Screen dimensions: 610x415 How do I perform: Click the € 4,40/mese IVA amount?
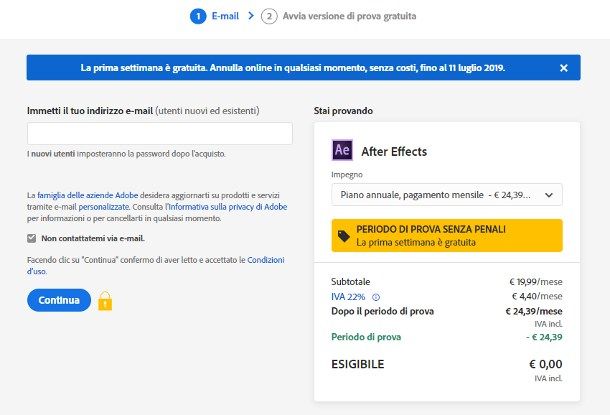536,296
